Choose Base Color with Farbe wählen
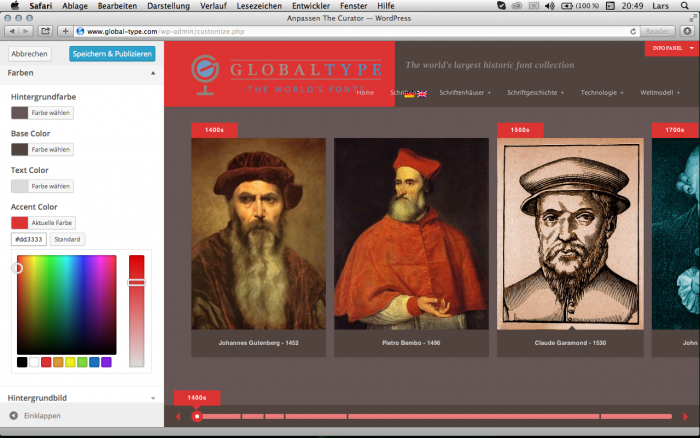700x438 pixels. click(x=42, y=150)
